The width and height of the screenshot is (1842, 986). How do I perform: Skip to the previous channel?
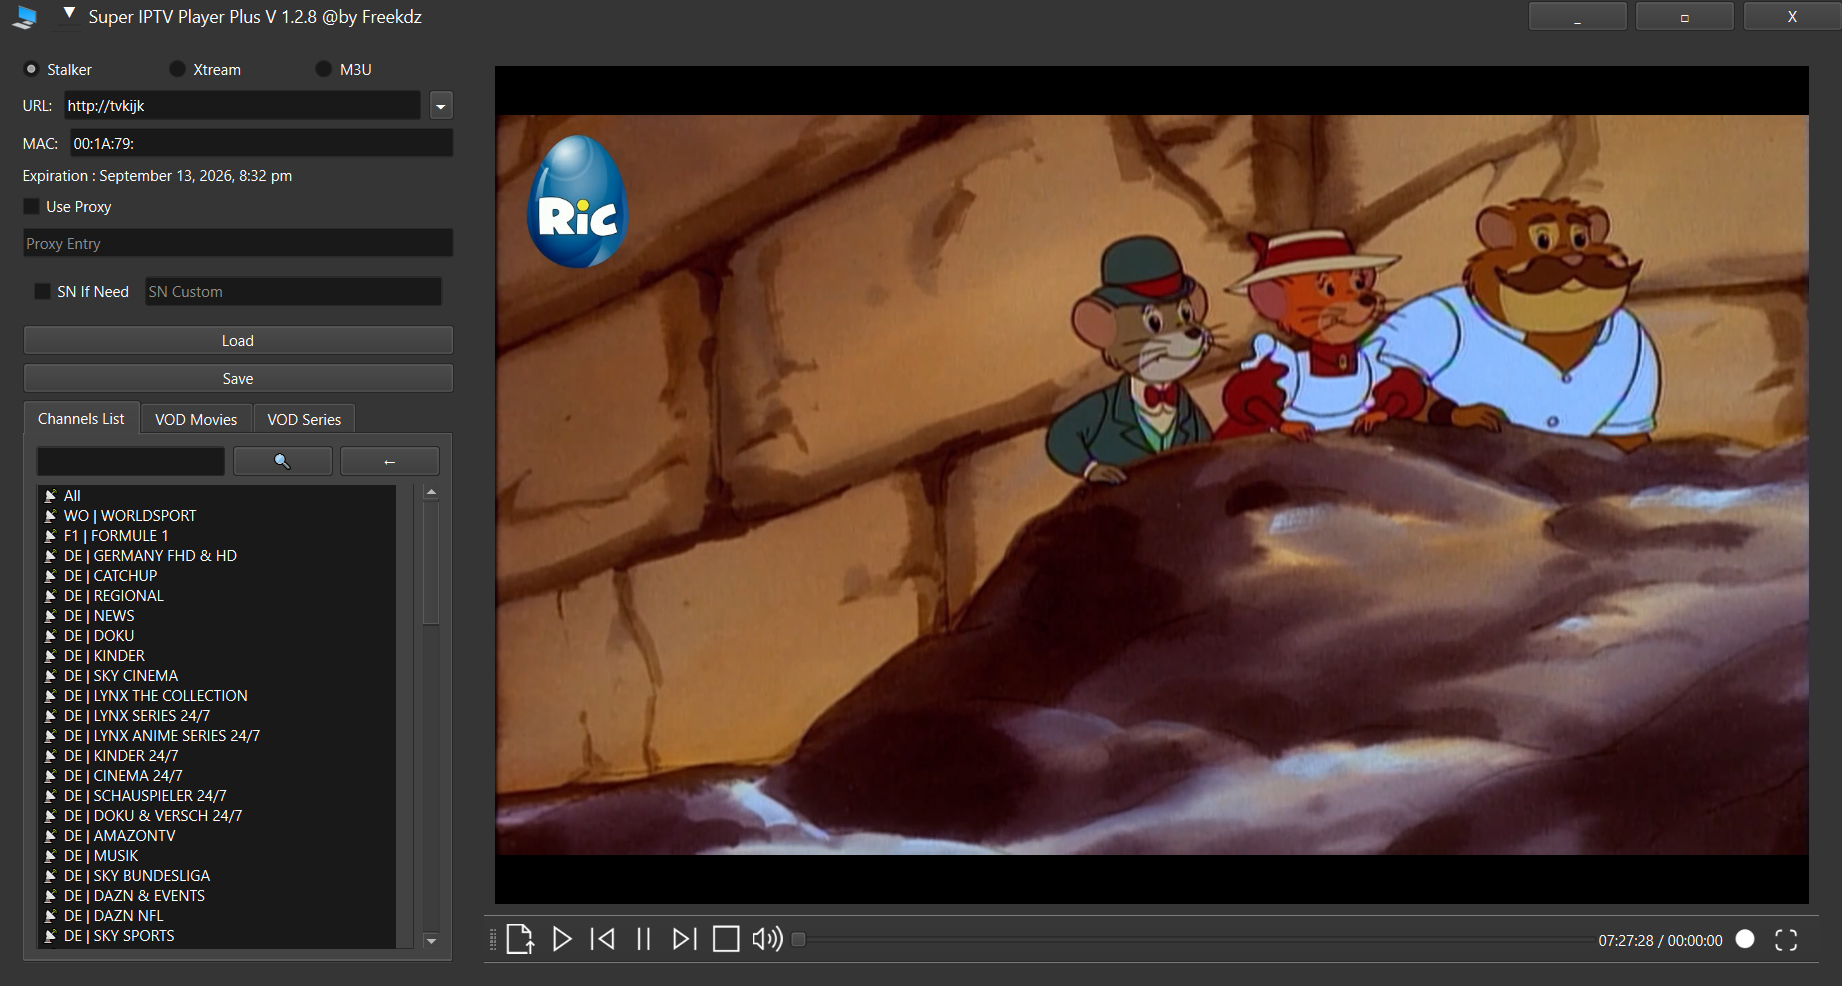(603, 939)
